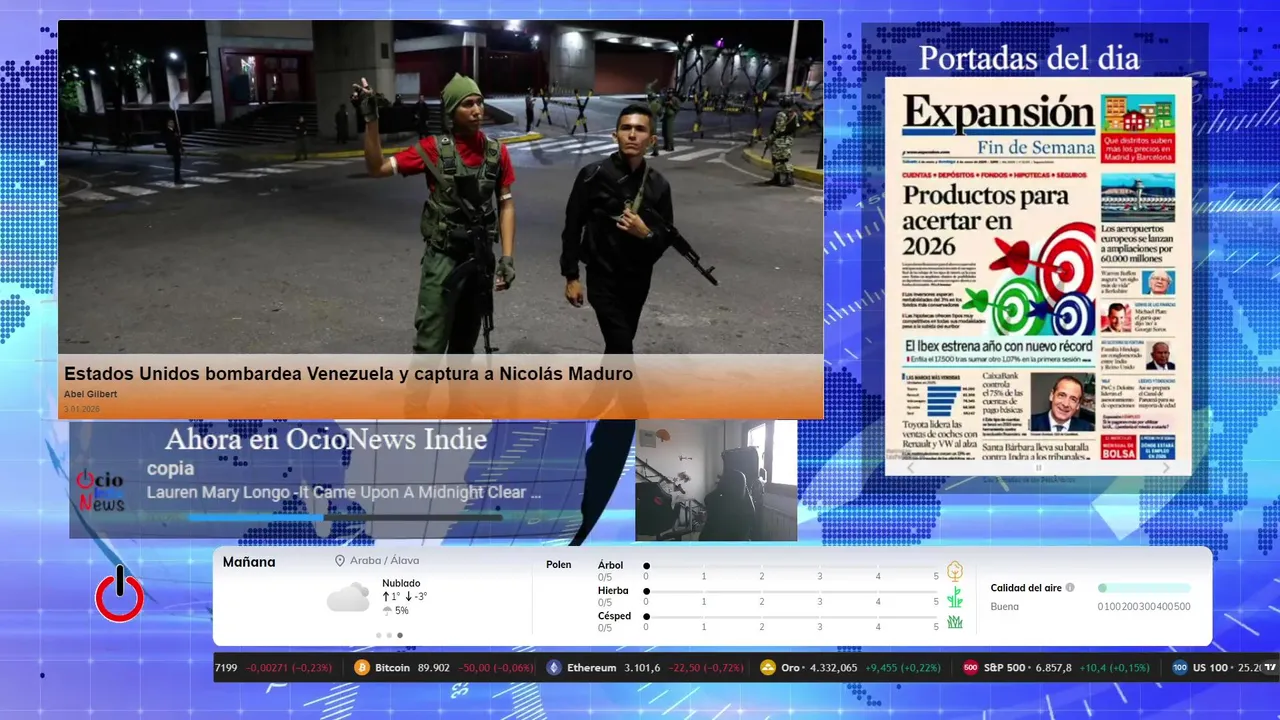Click the Árbol pollen level slider
This screenshot has height=720, width=1280.
click(x=791, y=566)
